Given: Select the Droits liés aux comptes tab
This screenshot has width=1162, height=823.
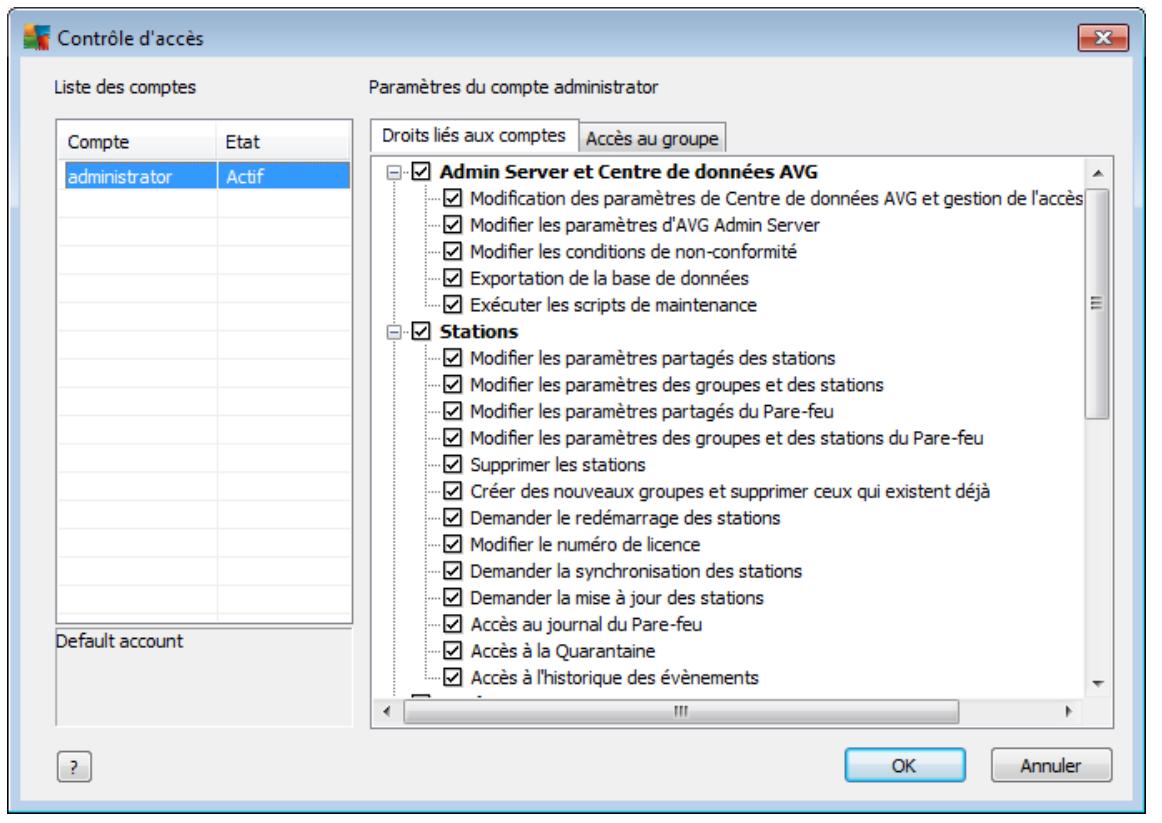Looking at the screenshot, I should (x=474, y=136).
